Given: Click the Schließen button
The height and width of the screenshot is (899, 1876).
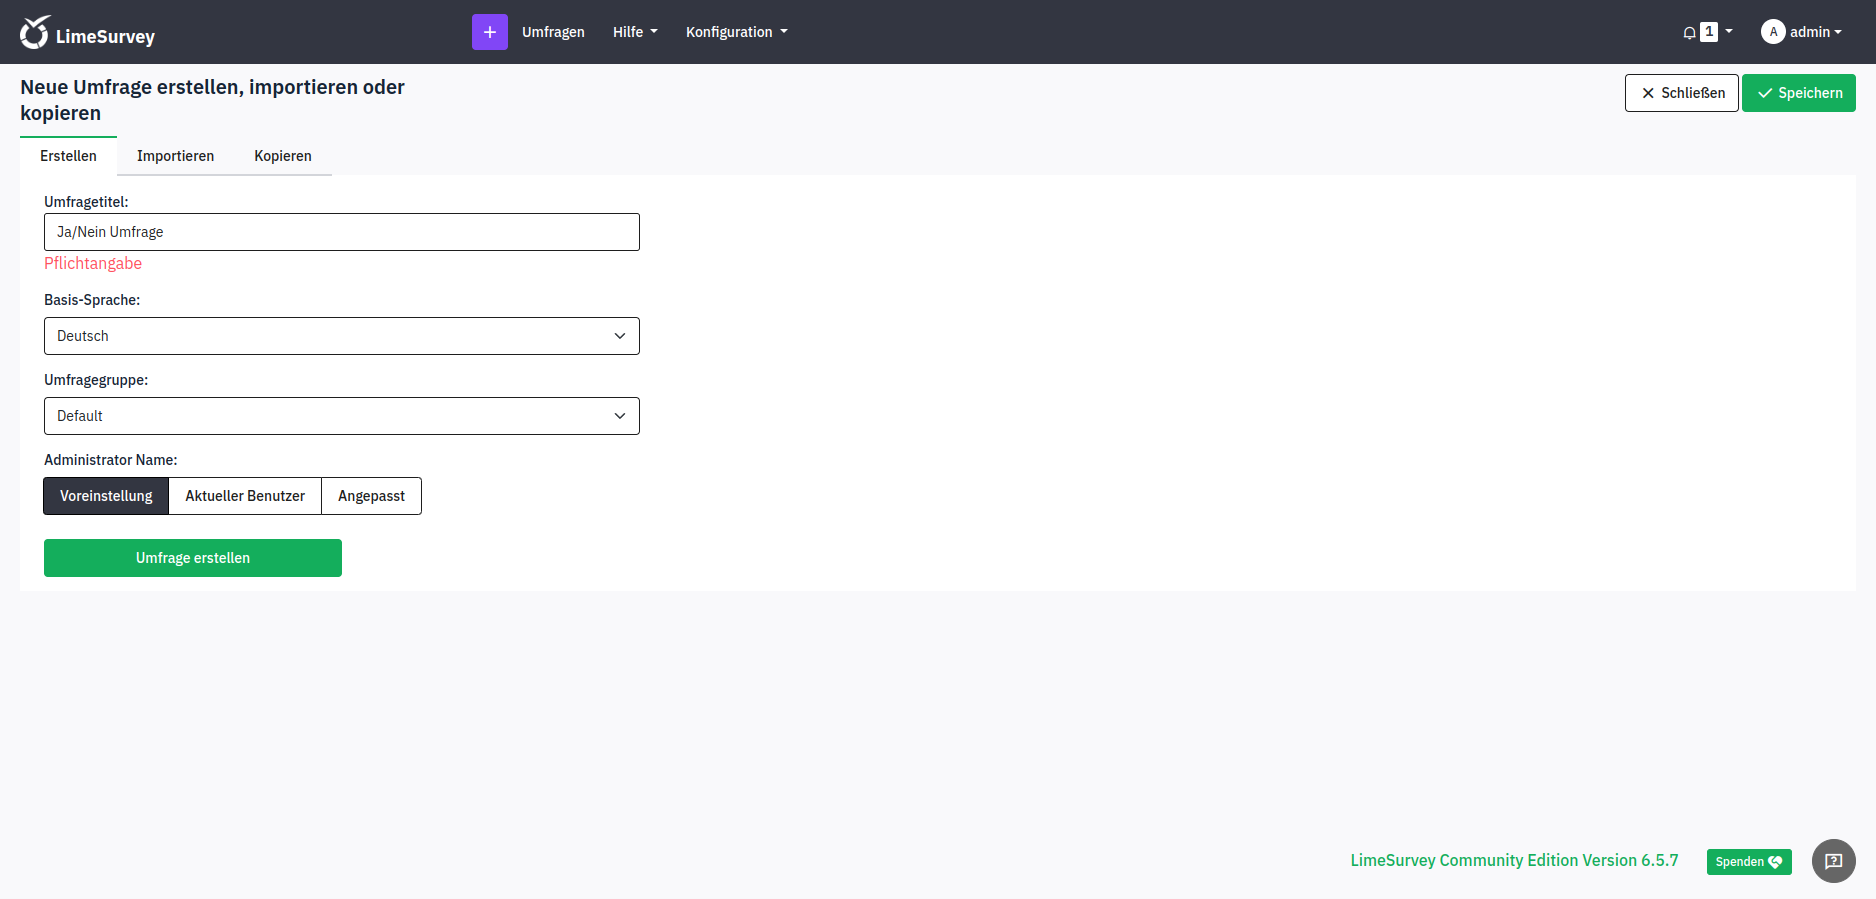Looking at the screenshot, I should [1681, 93].
